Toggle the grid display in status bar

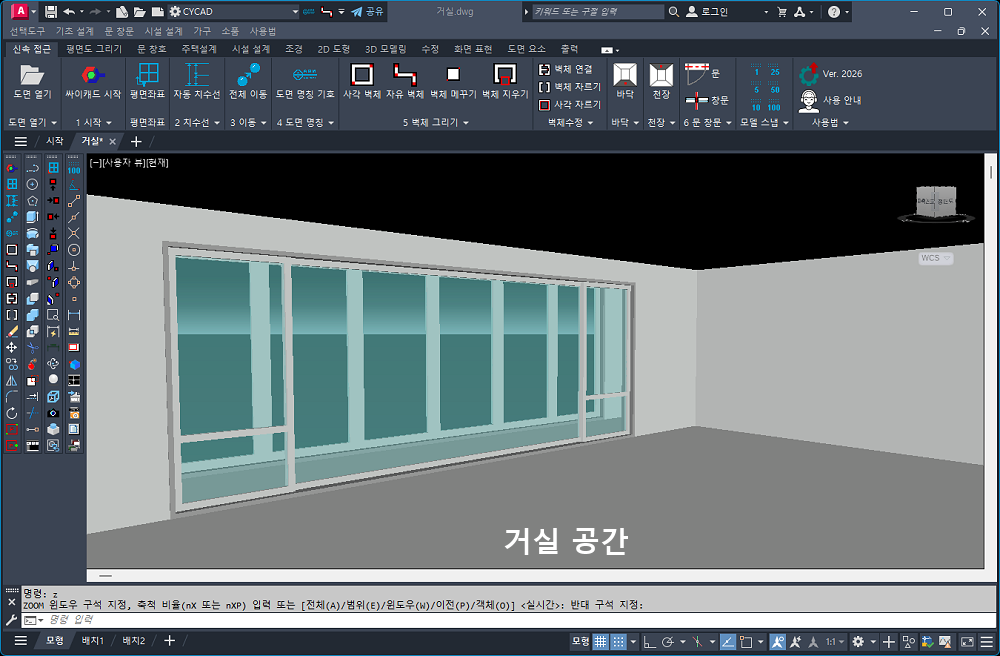(601, 641)
